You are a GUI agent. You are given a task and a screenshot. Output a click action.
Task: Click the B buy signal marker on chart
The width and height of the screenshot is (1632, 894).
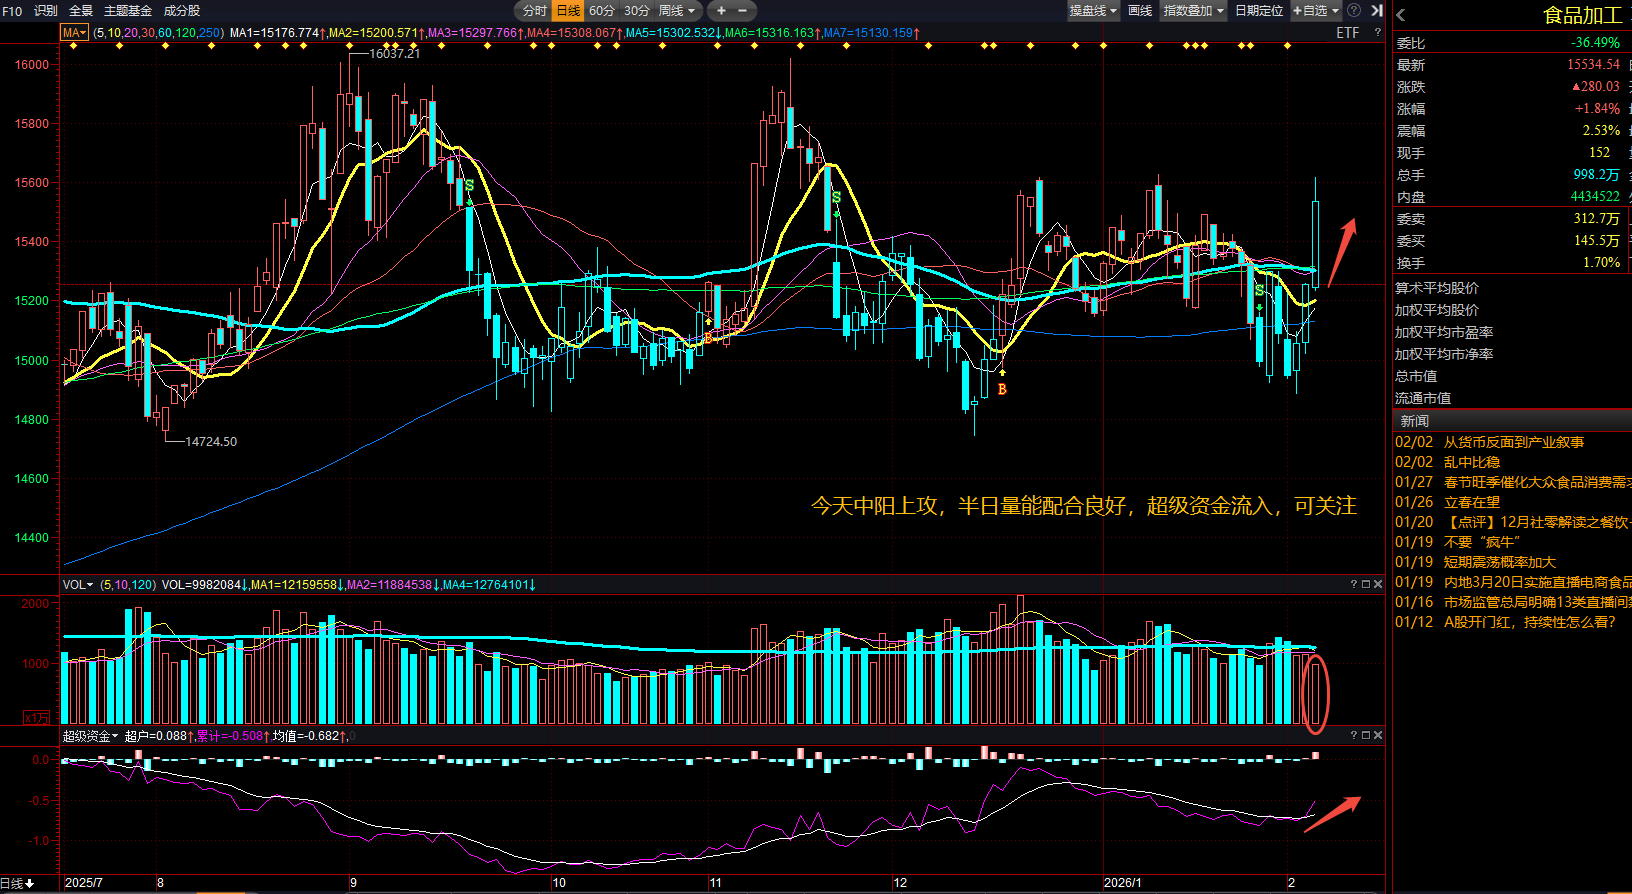click(x=1002, y=389)
